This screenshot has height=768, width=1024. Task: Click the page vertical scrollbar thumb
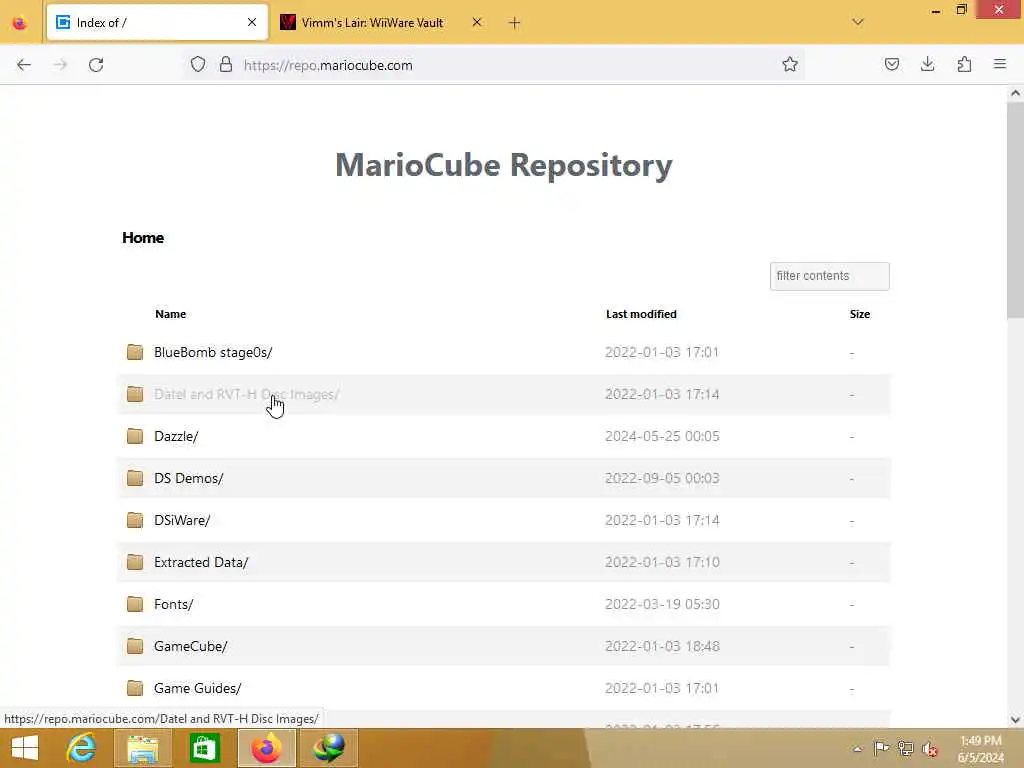[1015, 209]
